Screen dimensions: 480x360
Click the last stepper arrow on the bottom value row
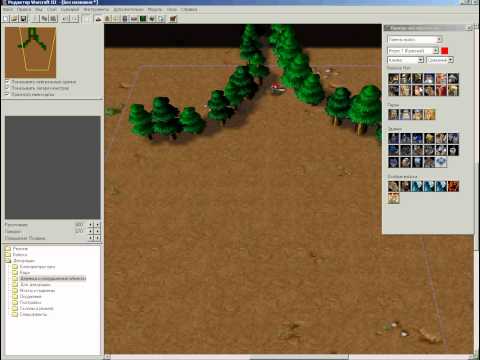click(x=97, y=238)
